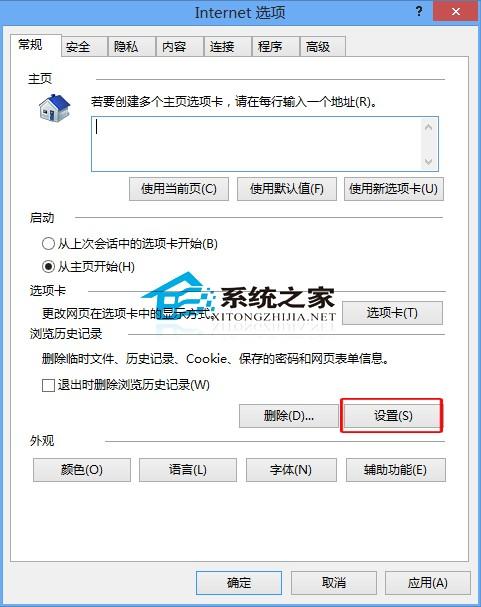
Task: Switch to the 安全 tab
Action: point(84,47)
